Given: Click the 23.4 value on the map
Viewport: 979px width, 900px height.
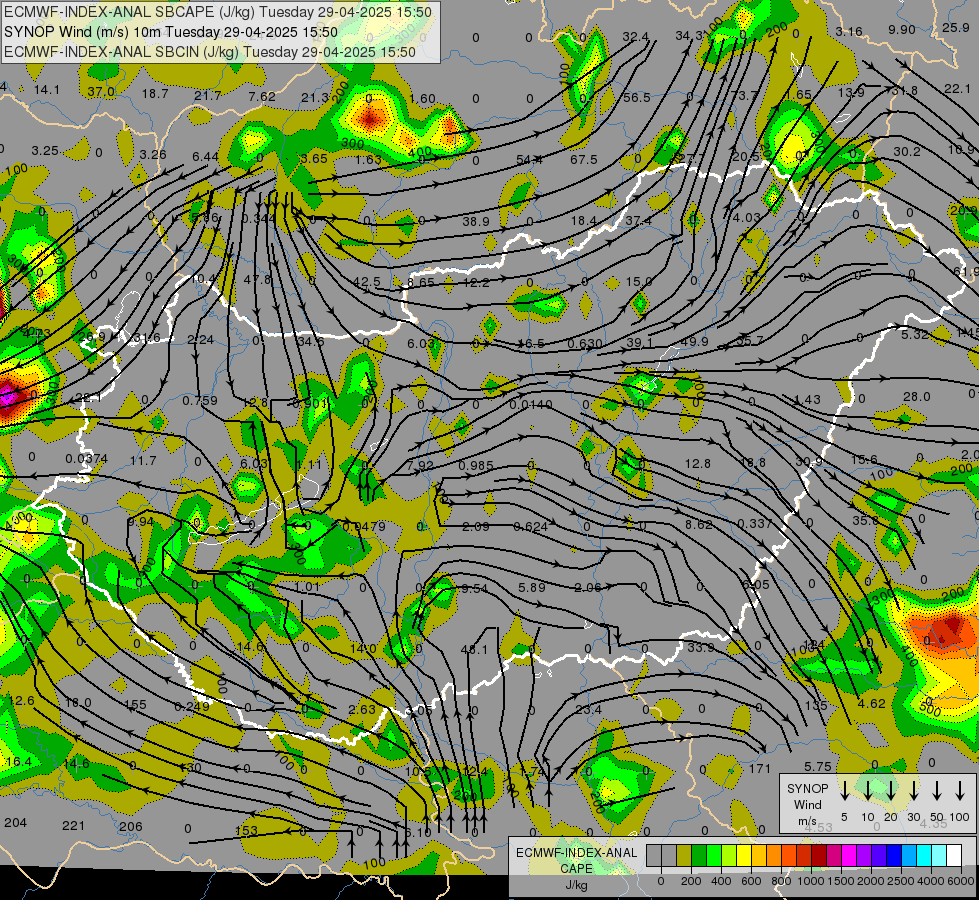Looking at the screenshot, I should point(589,710).
